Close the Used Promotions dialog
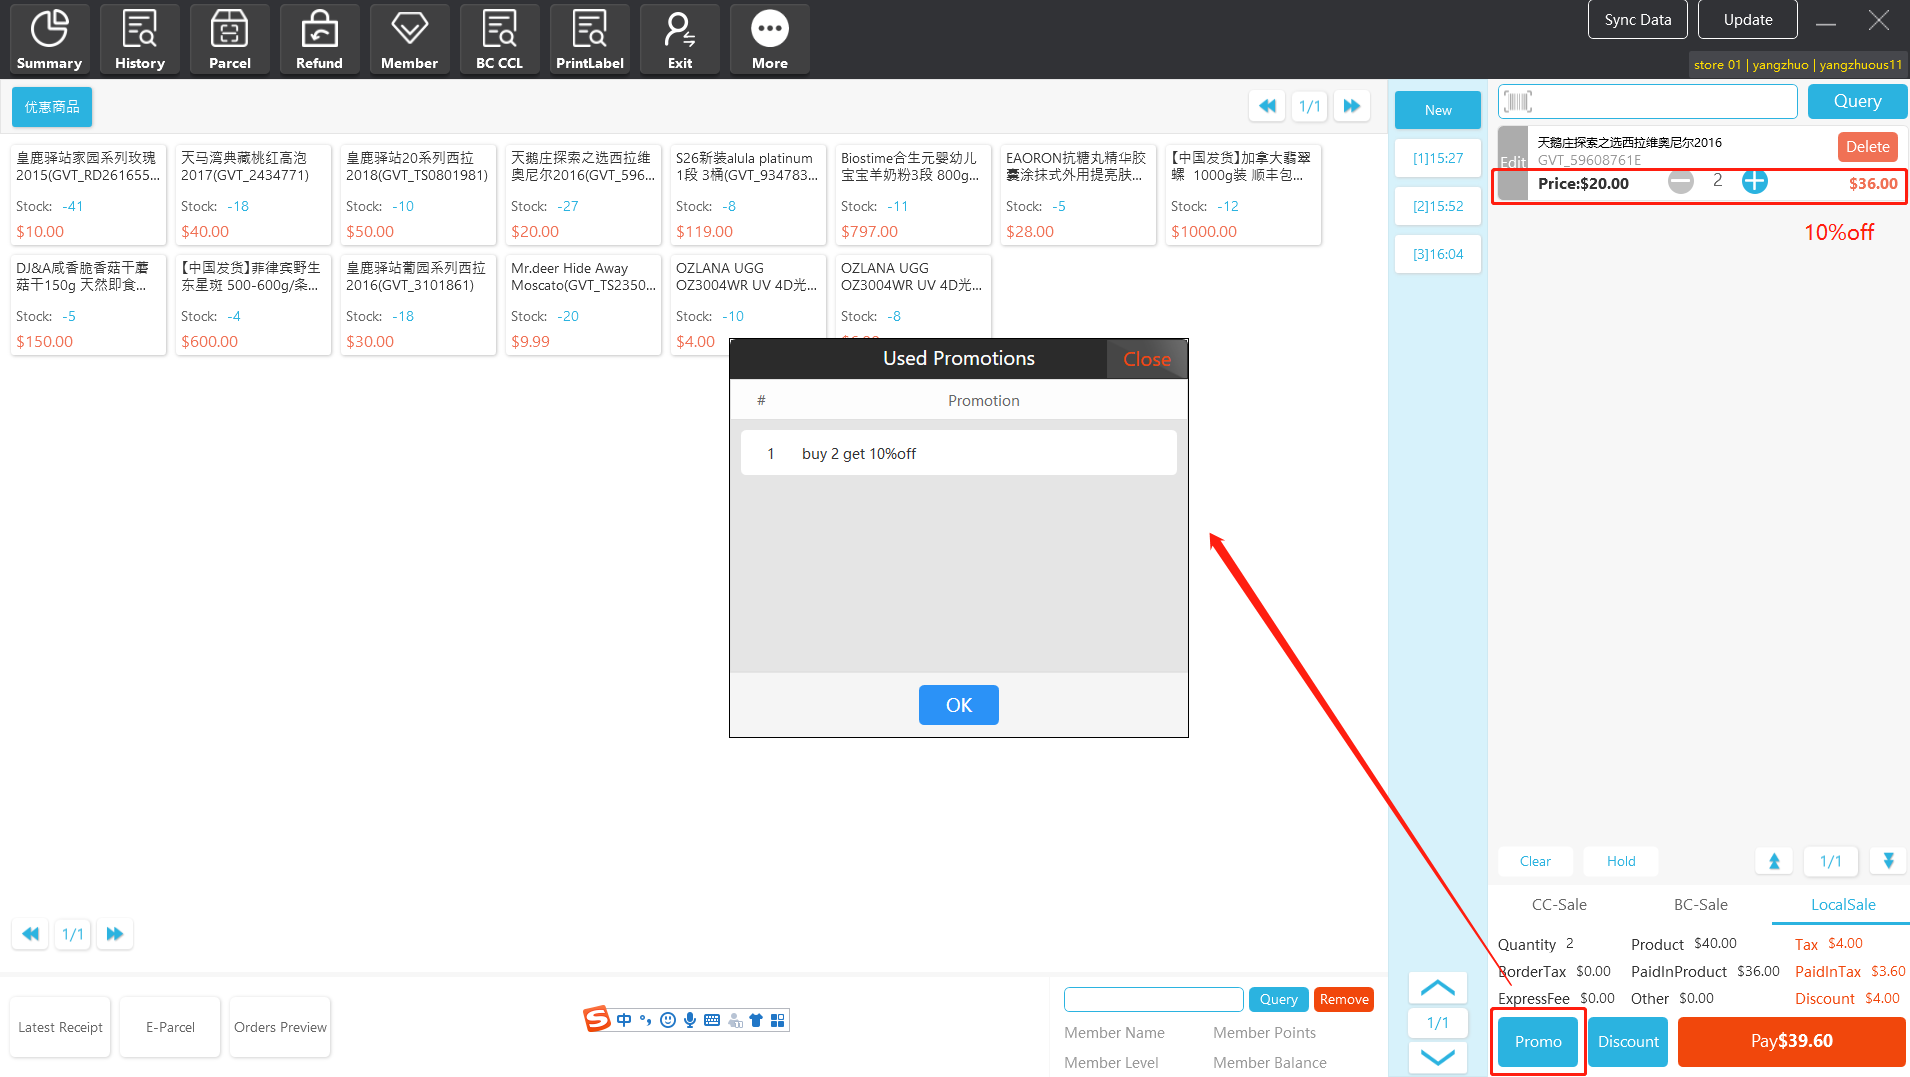 [1146, 359]
